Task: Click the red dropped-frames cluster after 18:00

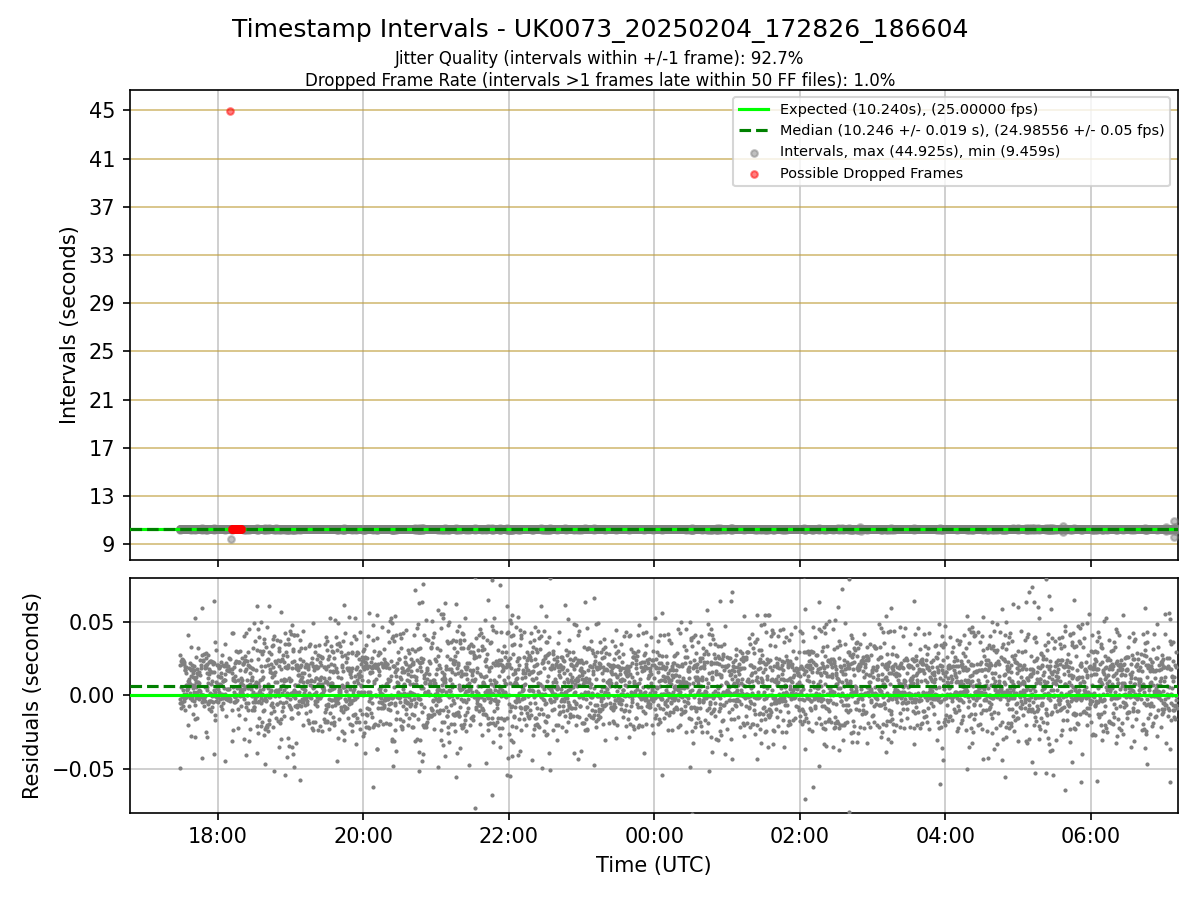Action: (236, 529)
